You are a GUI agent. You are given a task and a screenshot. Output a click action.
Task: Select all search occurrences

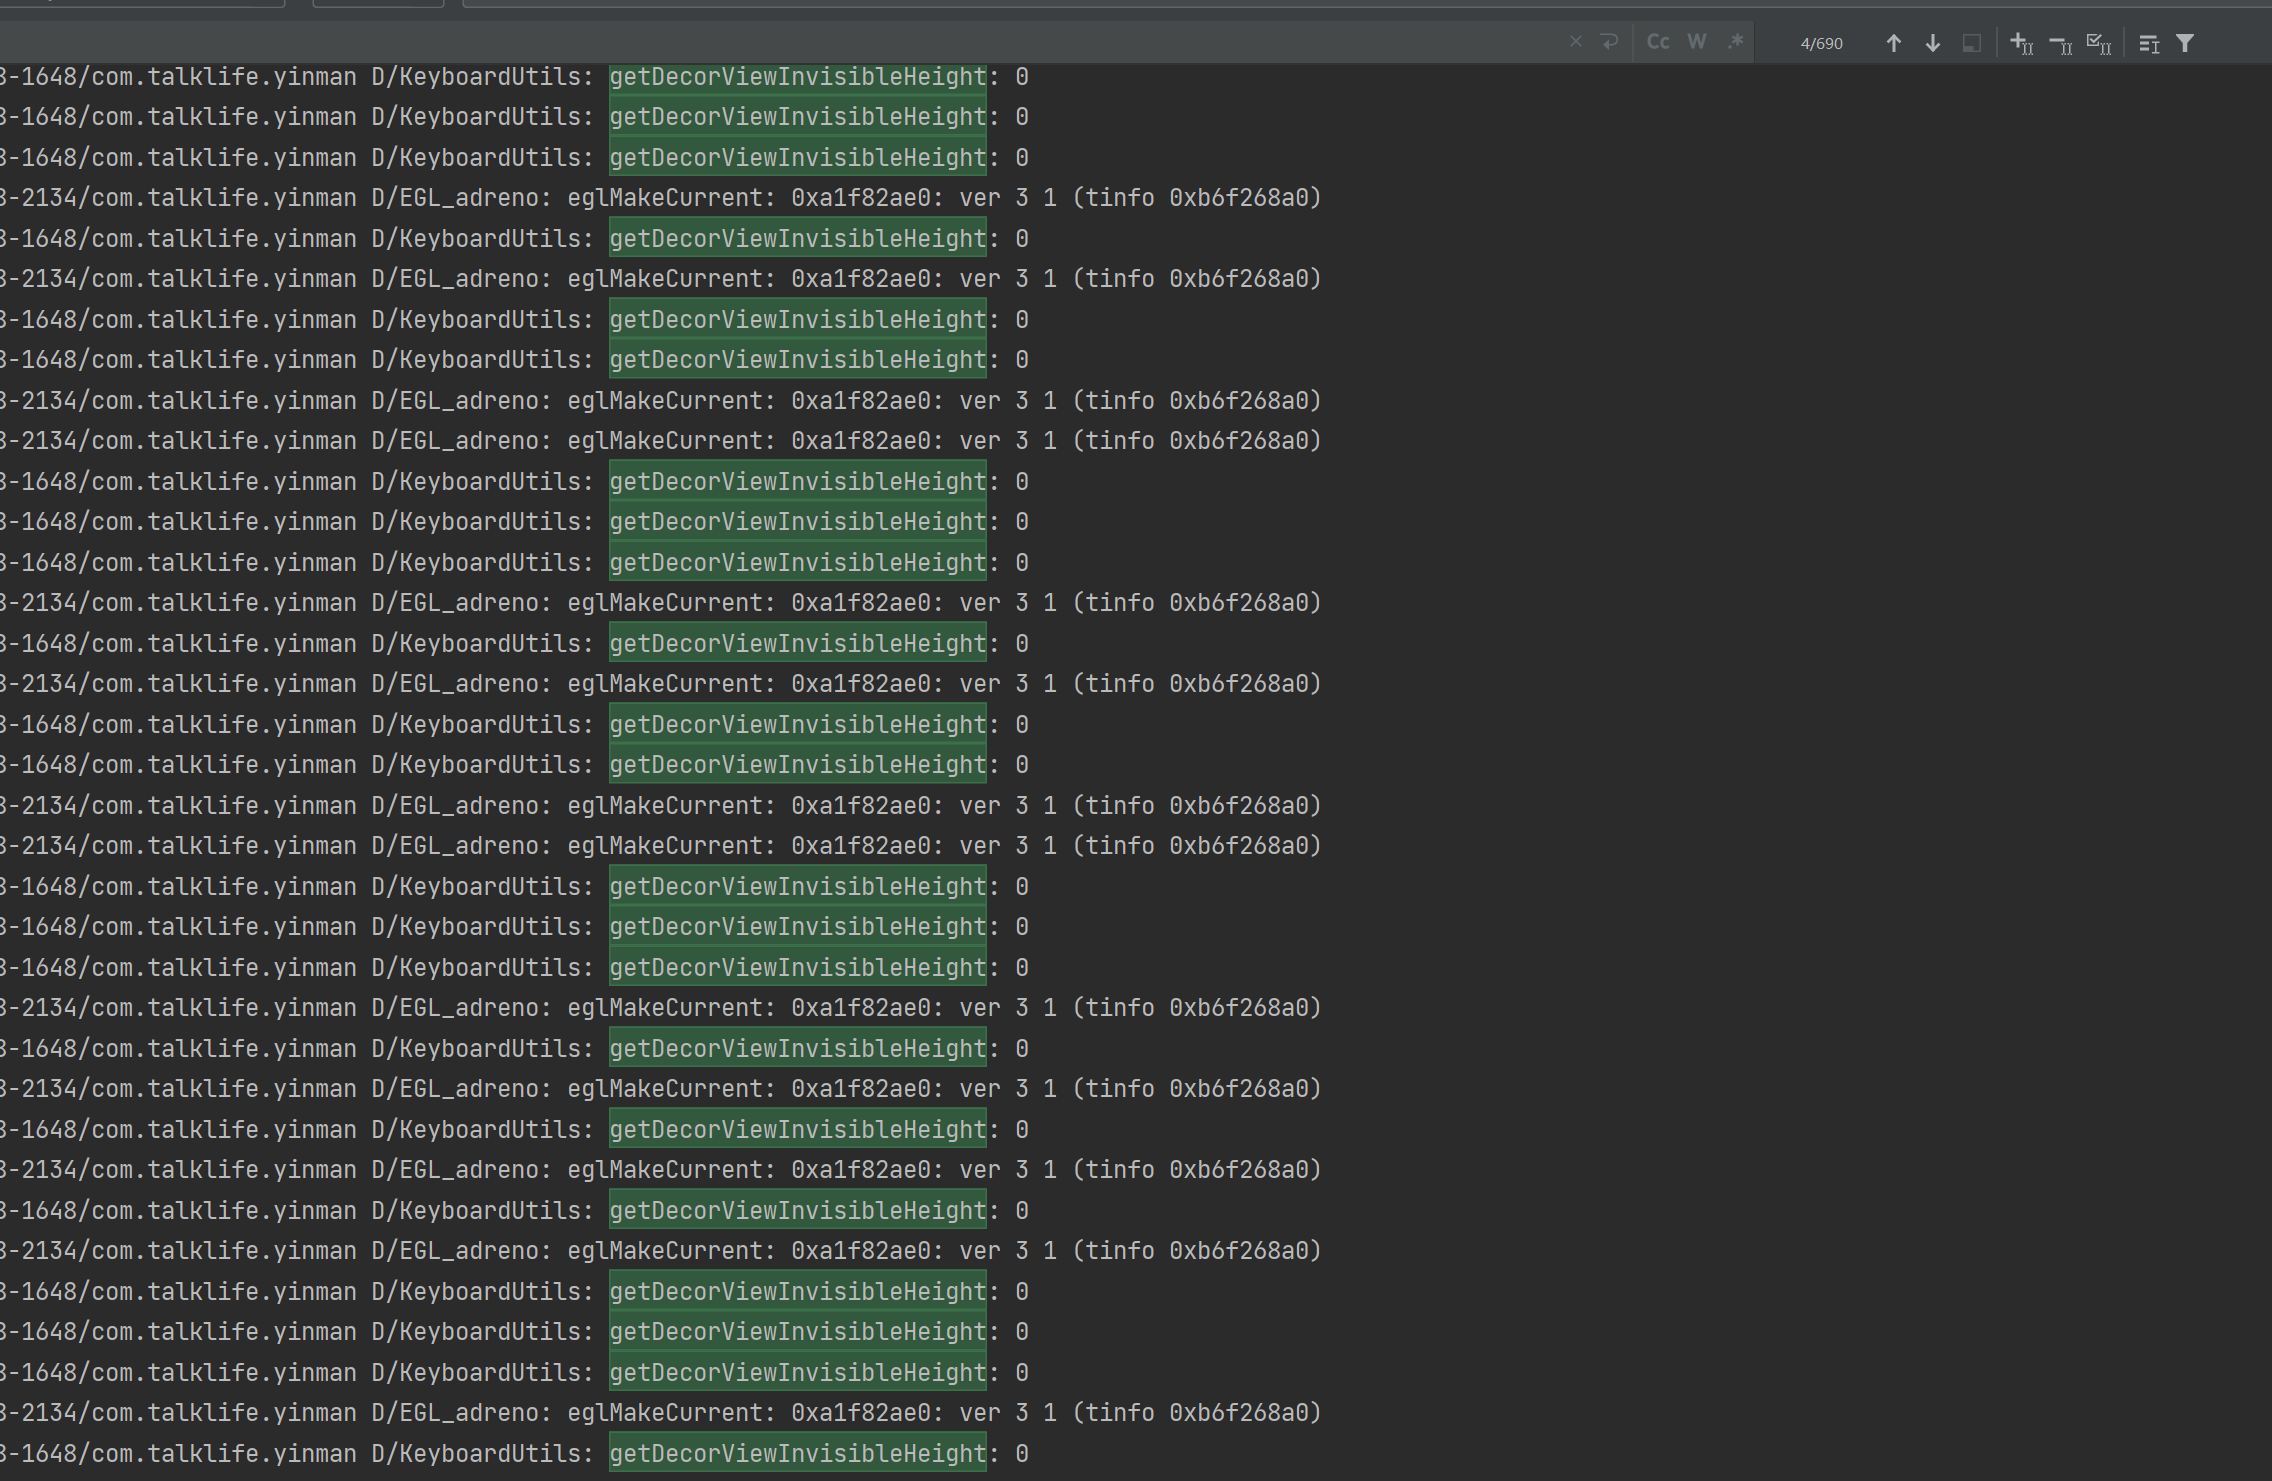tap(2098, 43)
